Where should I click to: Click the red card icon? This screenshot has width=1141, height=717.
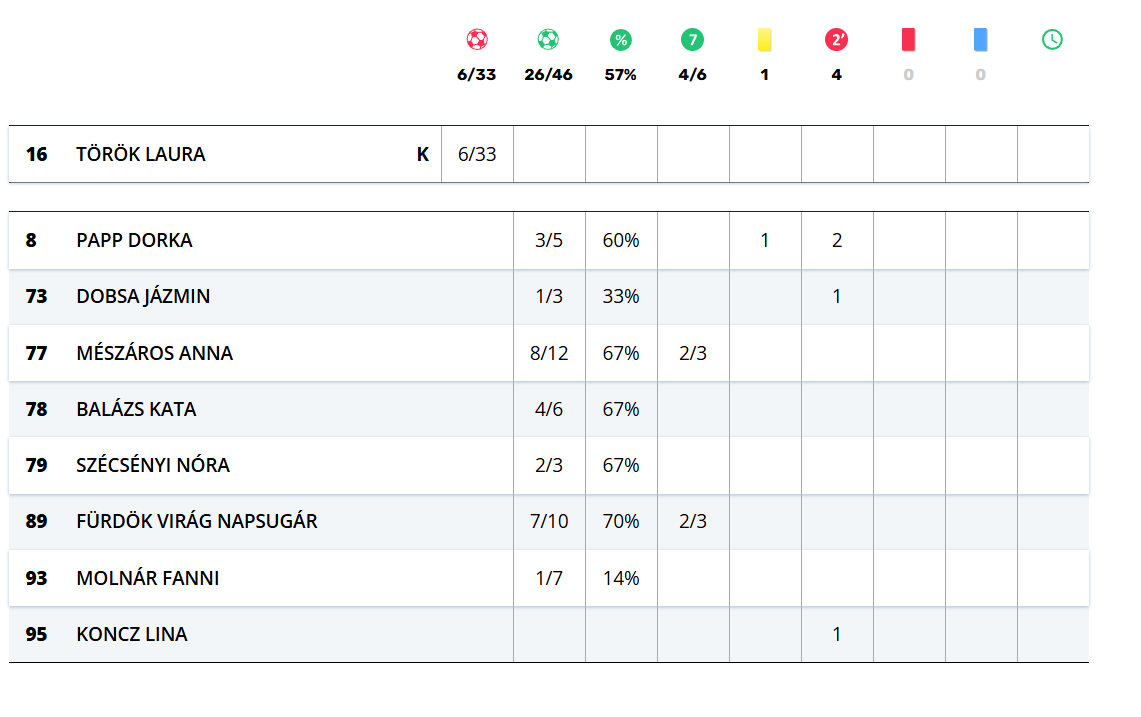(908, 40)
